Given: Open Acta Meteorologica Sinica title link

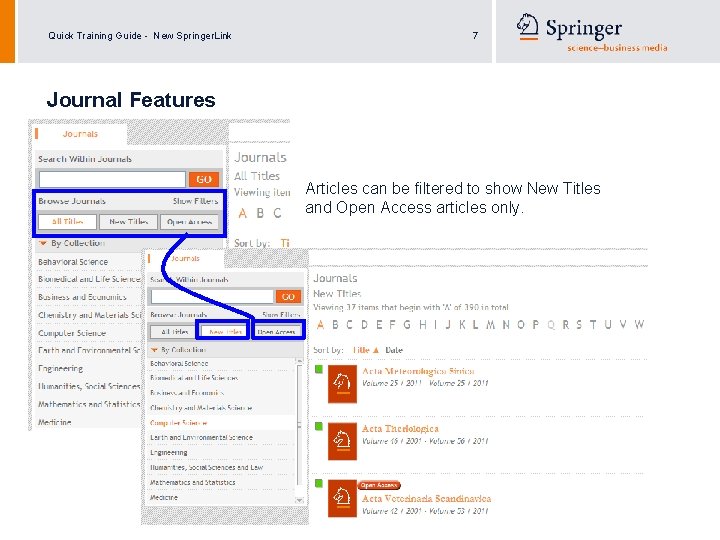Looking at the screenshot, I should point(418,371).
